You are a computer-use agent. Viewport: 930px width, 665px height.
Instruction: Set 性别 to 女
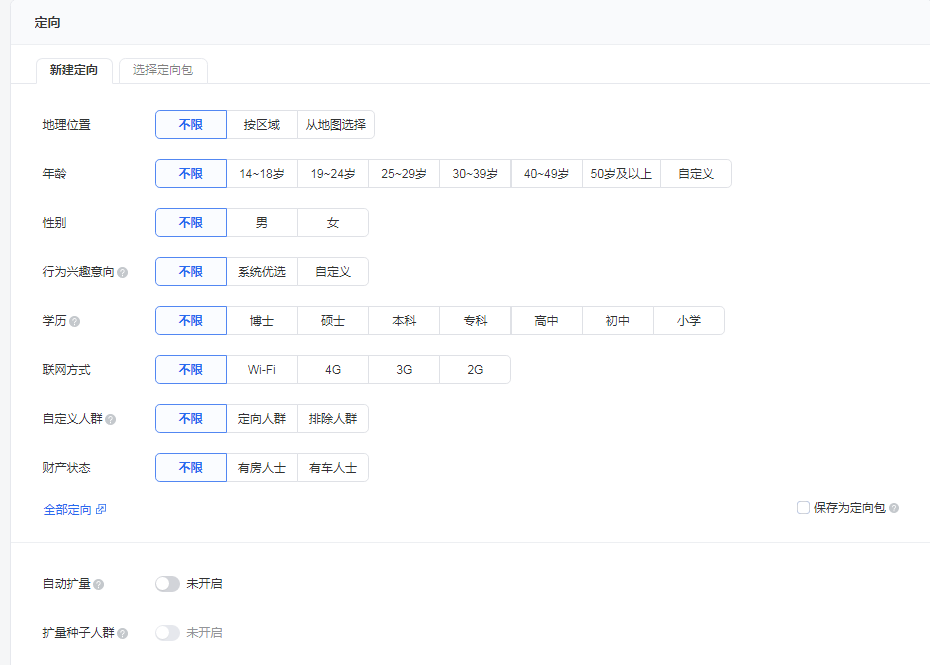333,223
